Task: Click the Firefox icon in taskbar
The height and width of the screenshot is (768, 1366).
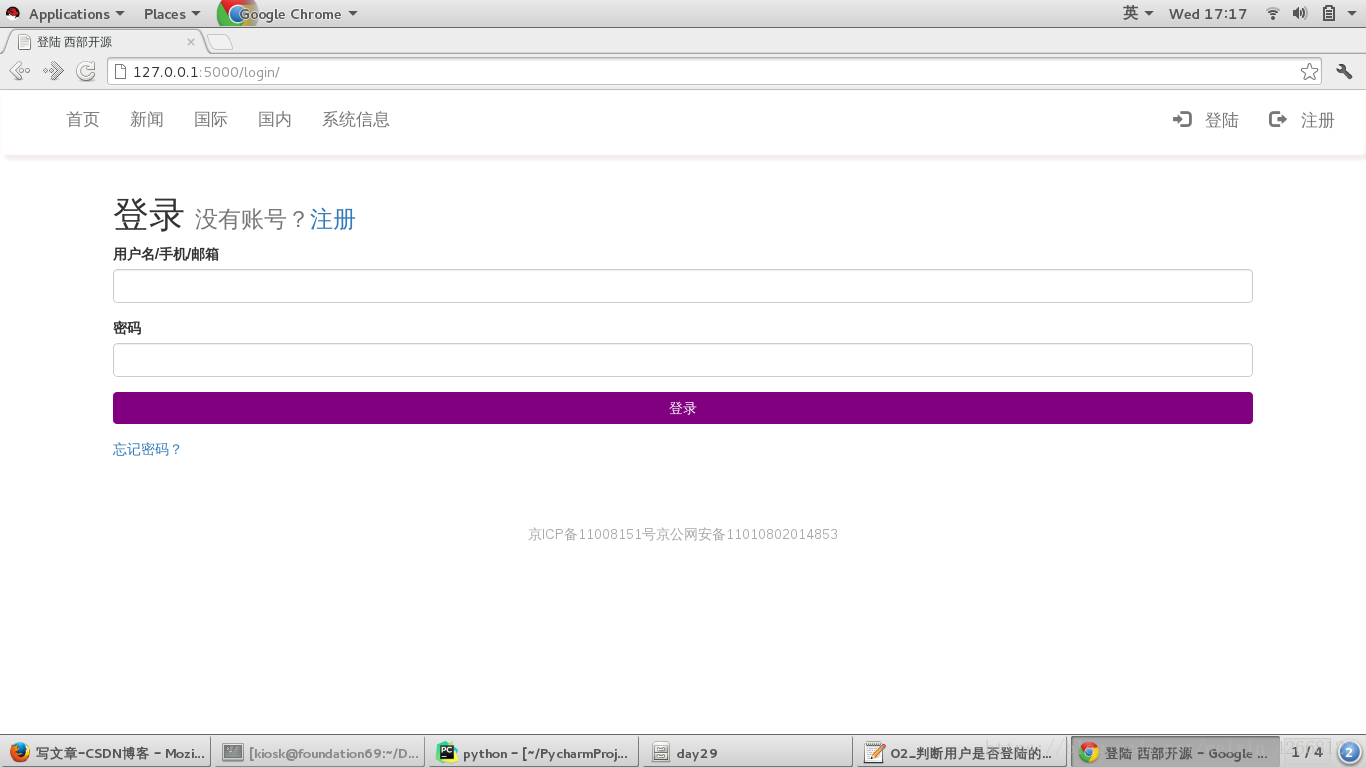Action: coord(20,752)
